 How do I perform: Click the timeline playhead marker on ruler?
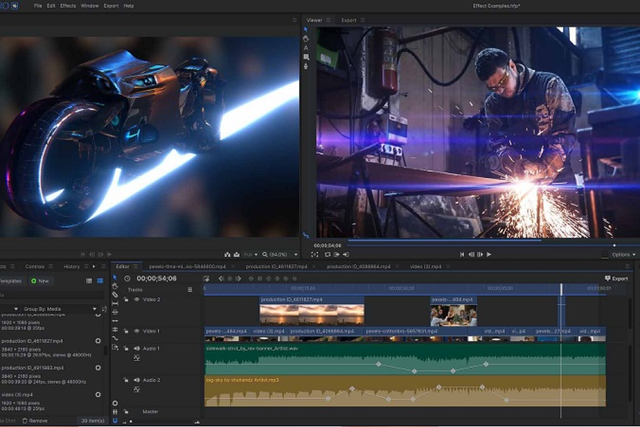click(561, 289)
